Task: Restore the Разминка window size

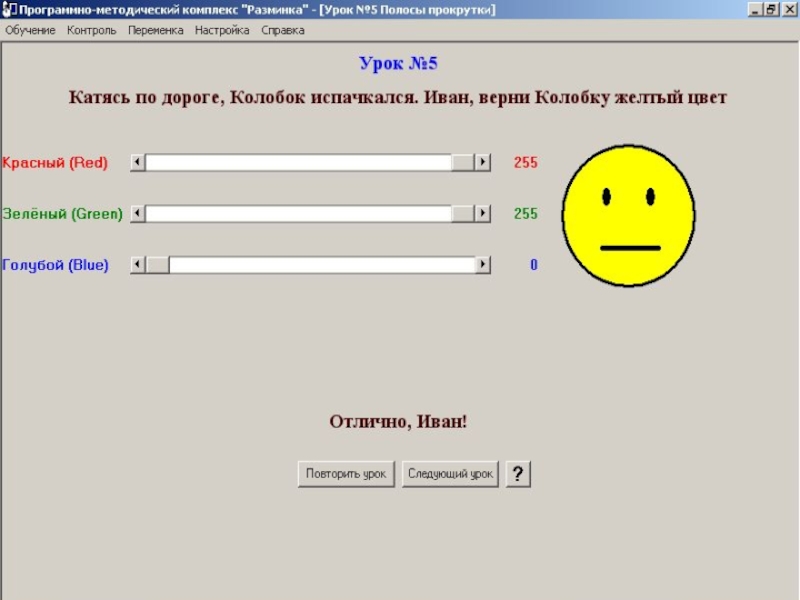Action: click(x=771, y=9)
